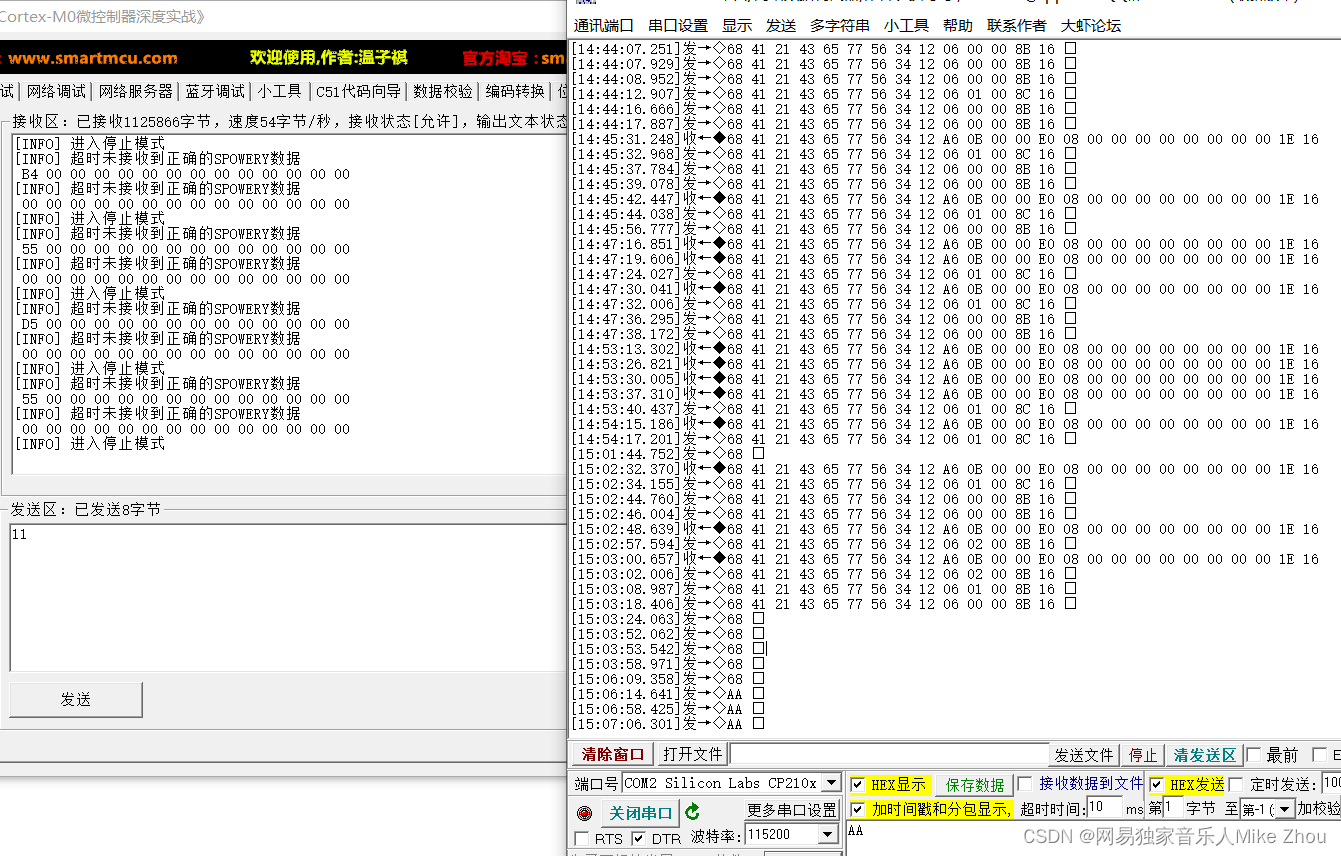Click the 关闭串口 button
1341x856 pixels.
(x=640, y=813)
